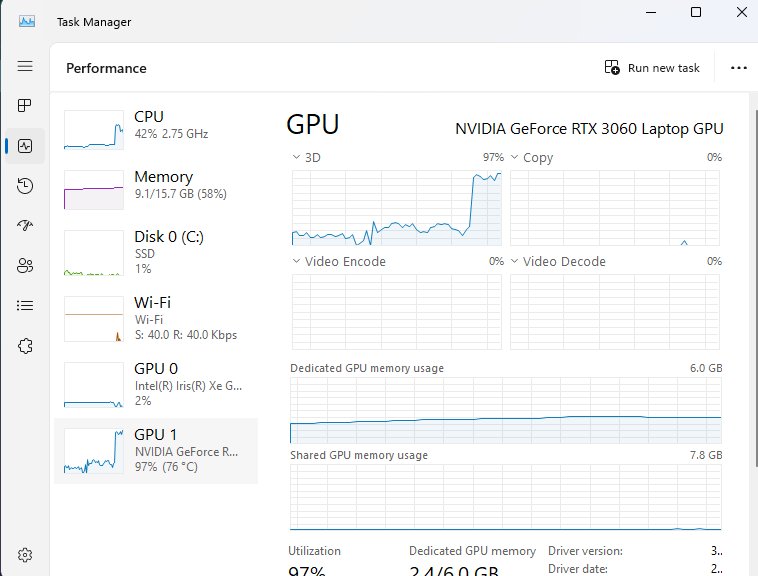
Task: Select GPU 1 NVIDIA GeForce entry
Action: (156, 451)
